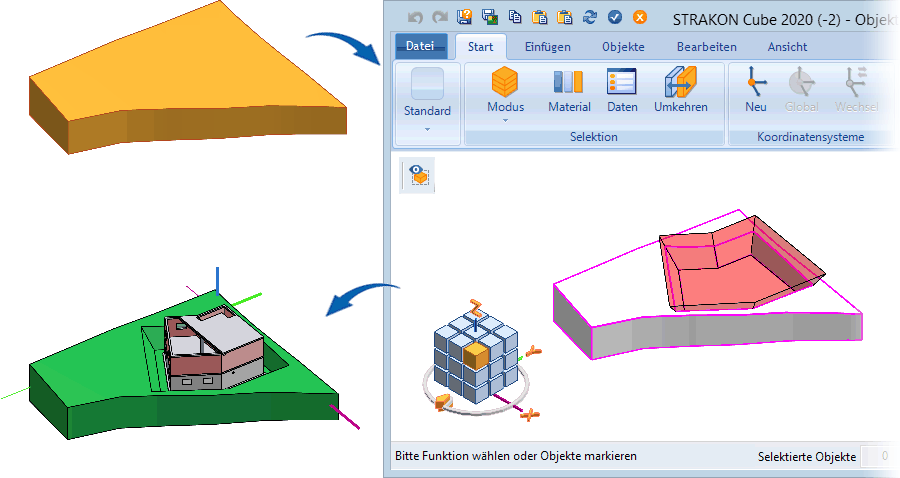Click the Daten icon in the ribbon
This screenshot has height=478, width=900.
(x=622, y=84)
